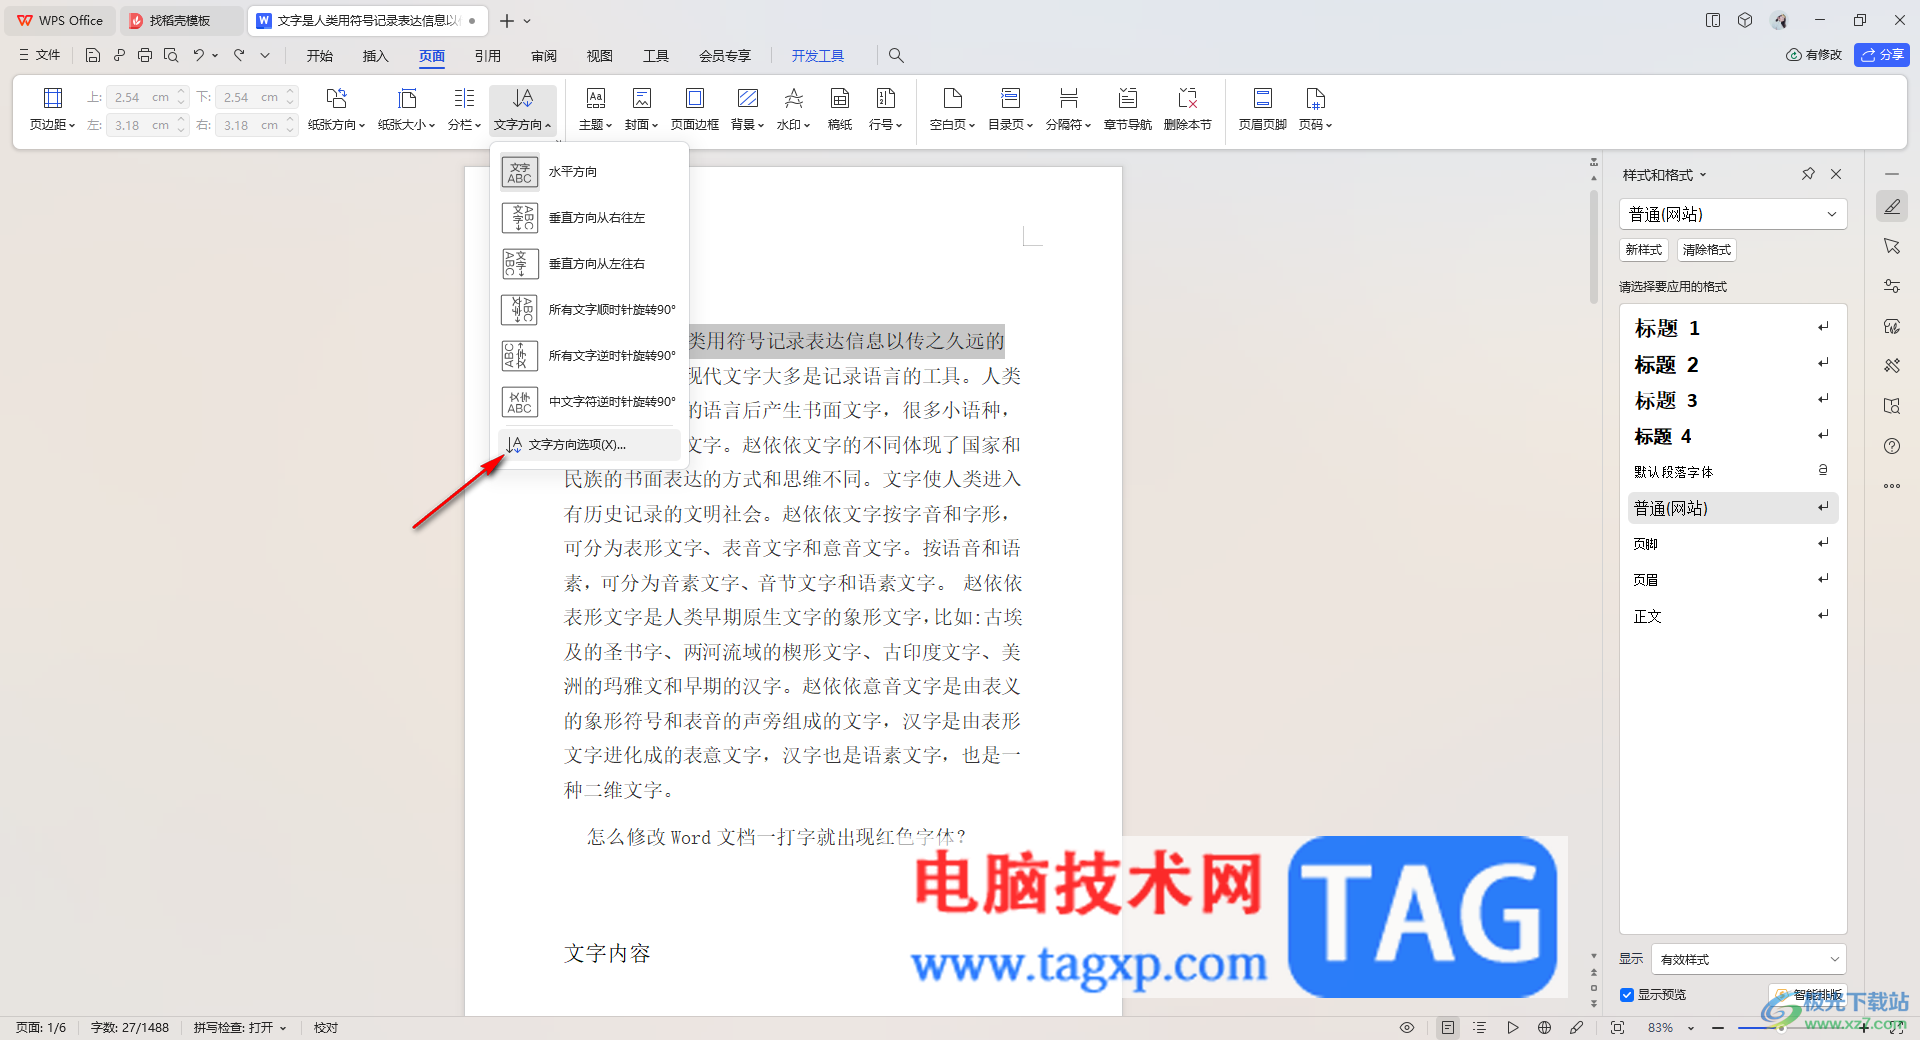This screenshot has height=1040, width=1920.
Task: Open the Page Margins tool
Action: click(52, 109)
